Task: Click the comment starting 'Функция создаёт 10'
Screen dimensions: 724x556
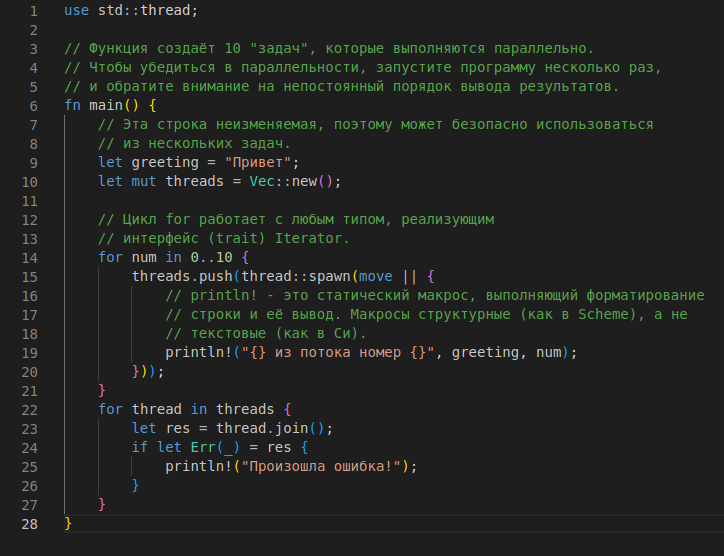Action: tap(329, 48)
